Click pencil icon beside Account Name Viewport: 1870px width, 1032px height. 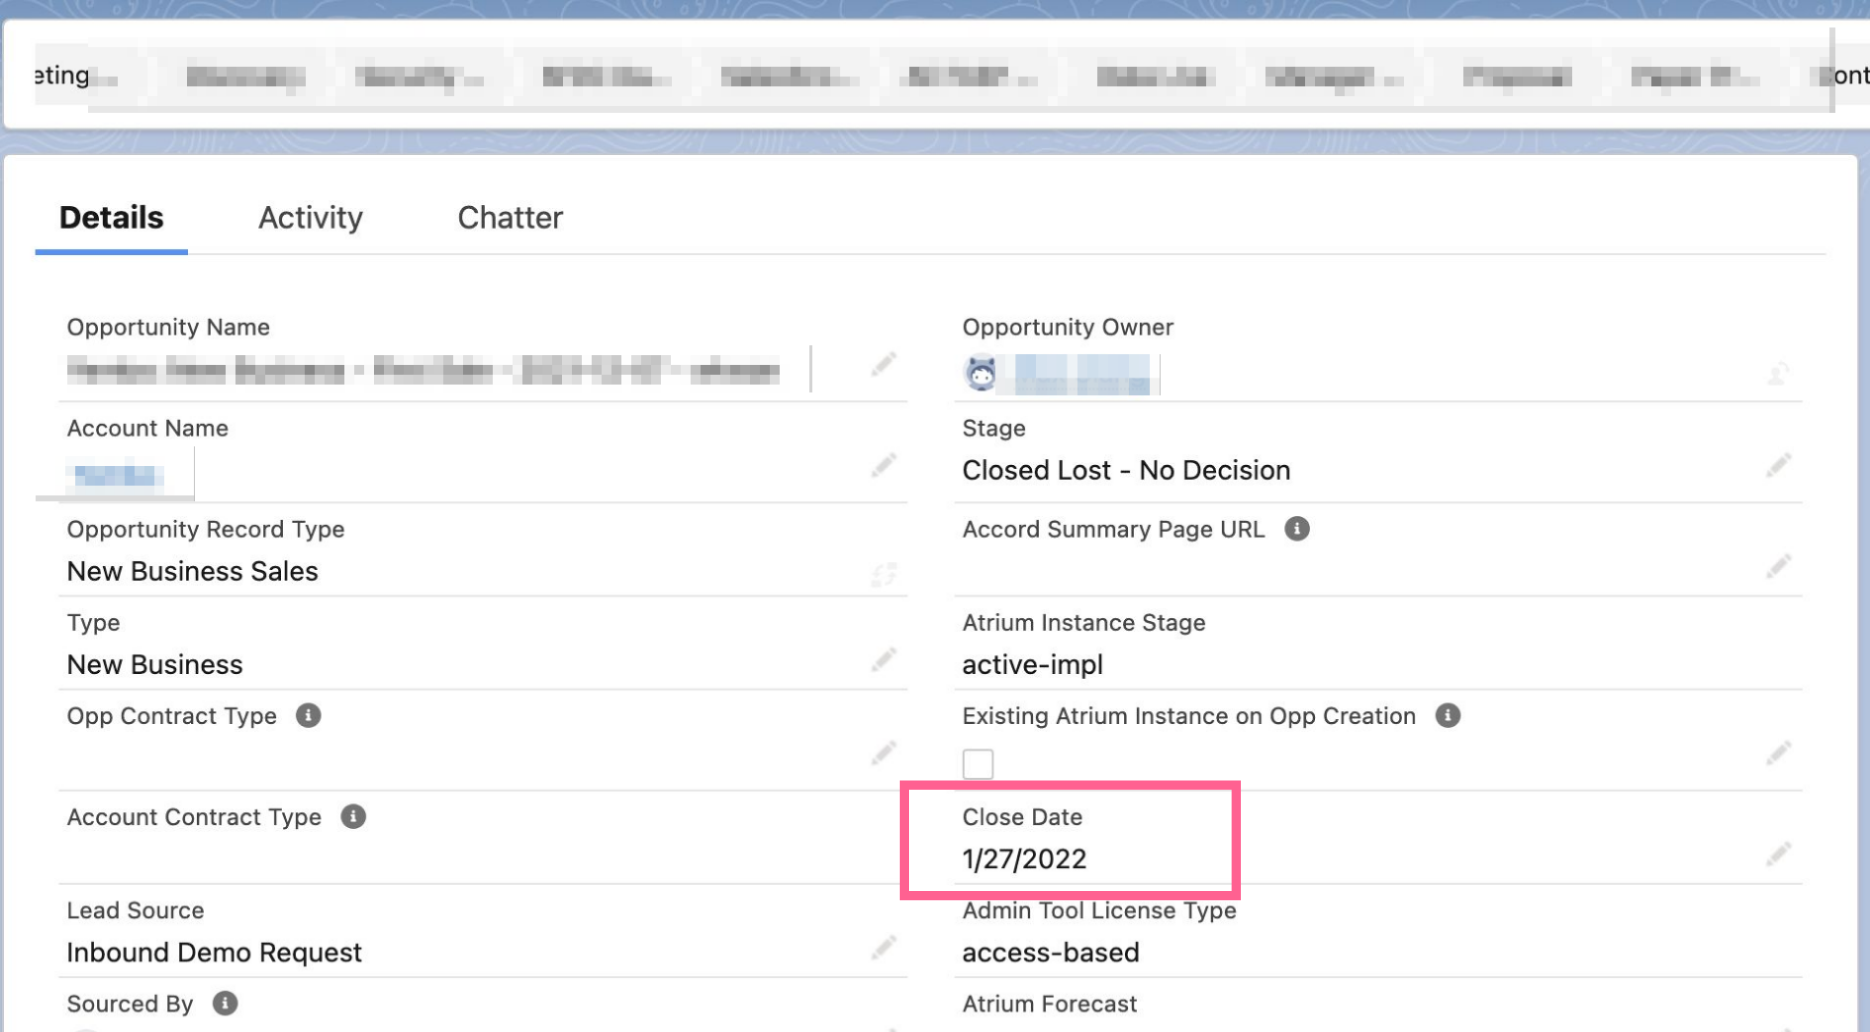883,466
